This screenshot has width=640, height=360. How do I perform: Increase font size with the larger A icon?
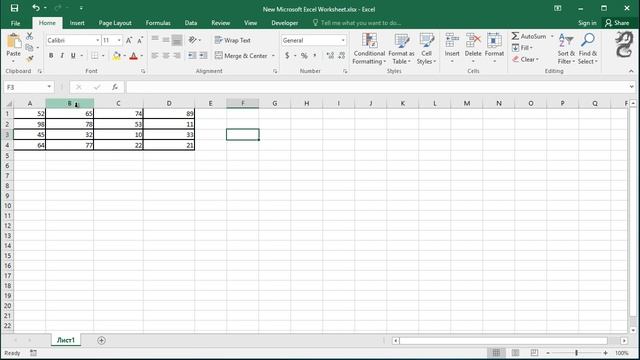[x=129, y=40]
